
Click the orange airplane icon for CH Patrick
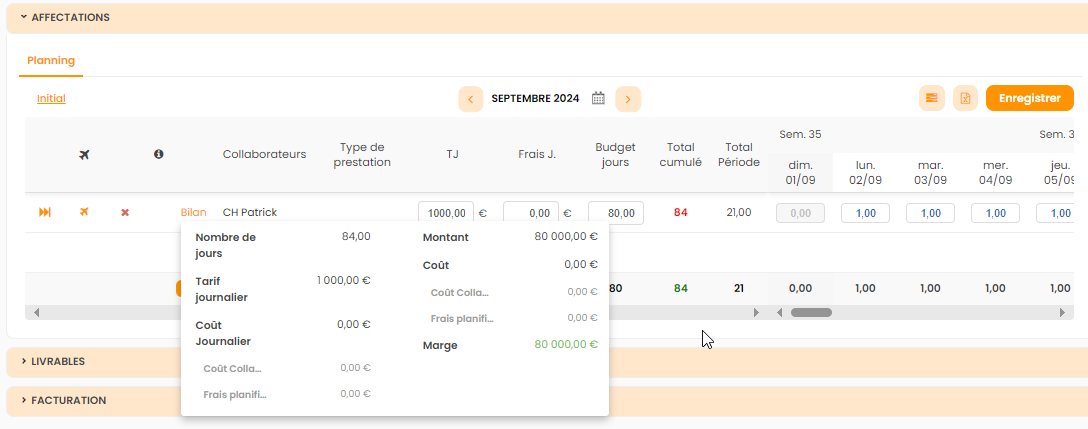[x=85, y=212]
